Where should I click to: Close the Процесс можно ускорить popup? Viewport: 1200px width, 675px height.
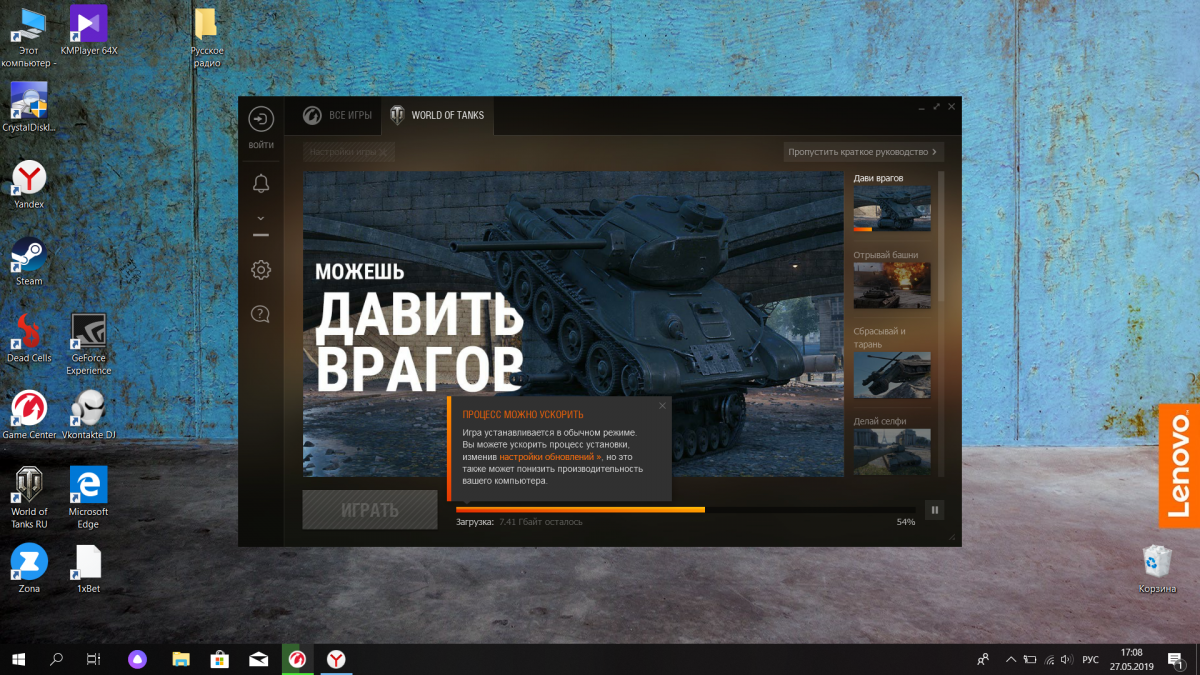[662, 406]
